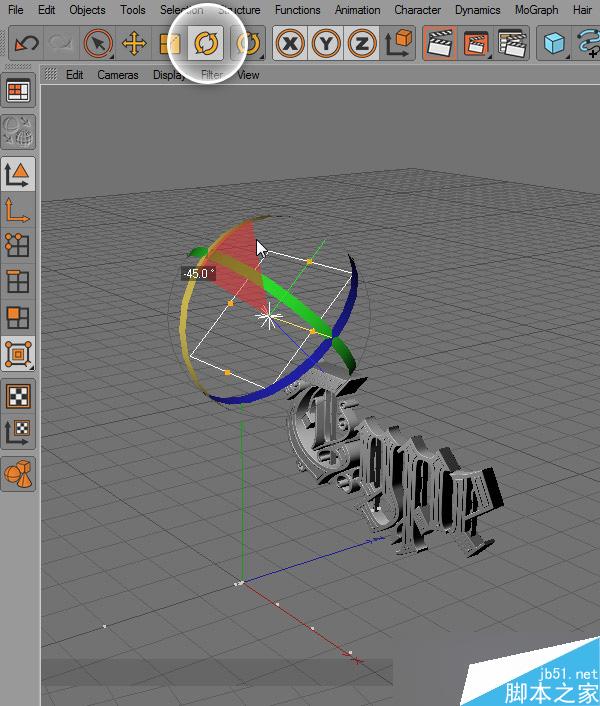Select the Polygons mode icon
600x706 pixels.
click(18, 318)
